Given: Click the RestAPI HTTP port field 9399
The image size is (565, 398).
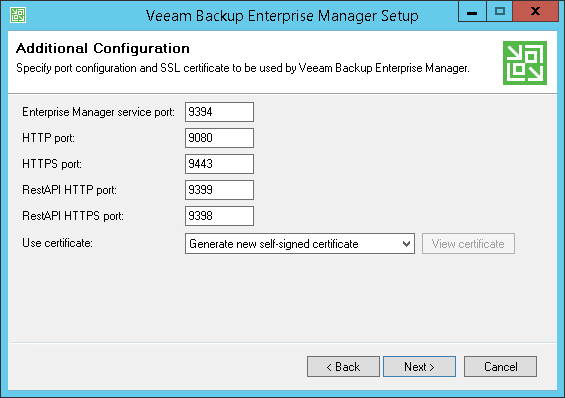Looking at the screenshot, I should pyautogui.click(x=219, y=190).
